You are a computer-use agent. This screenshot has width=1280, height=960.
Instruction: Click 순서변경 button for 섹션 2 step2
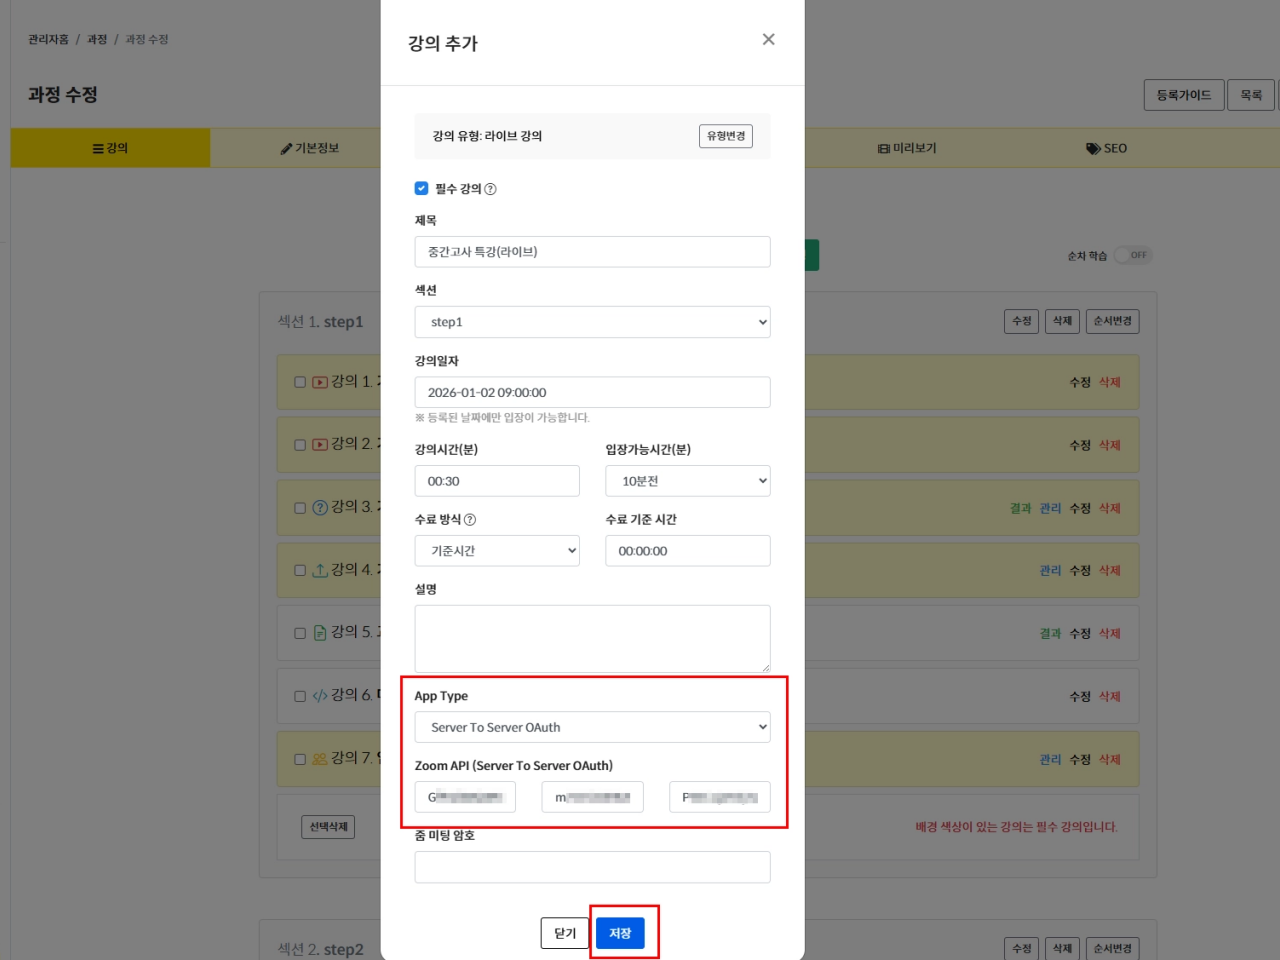tap(1112, 948)
